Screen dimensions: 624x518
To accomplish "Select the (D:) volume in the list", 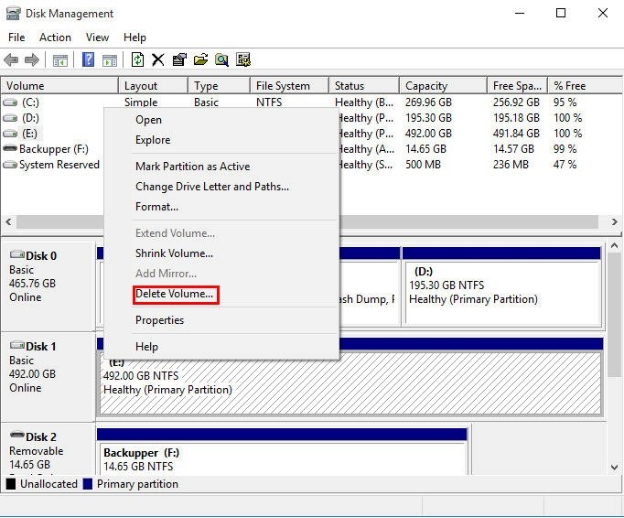I will coord(30,118).
